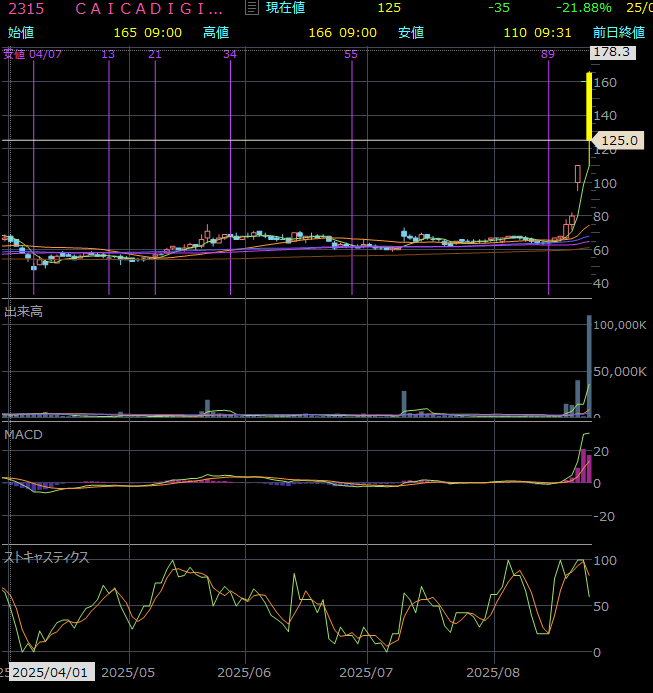Click the tall yellow candlestick

[589, 105]
